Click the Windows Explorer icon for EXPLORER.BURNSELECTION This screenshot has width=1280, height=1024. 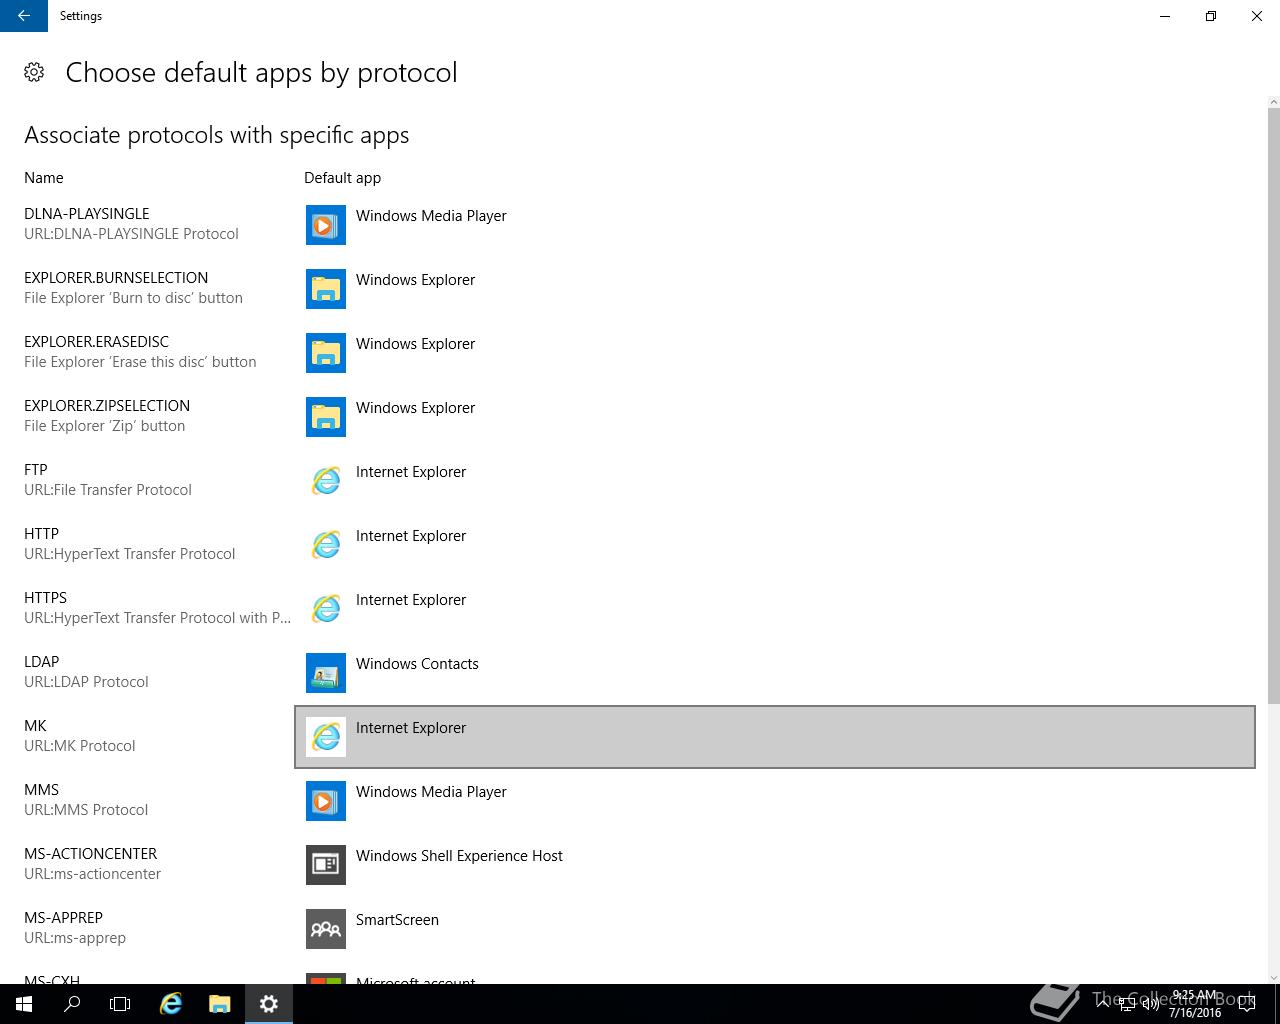[326, 289]
